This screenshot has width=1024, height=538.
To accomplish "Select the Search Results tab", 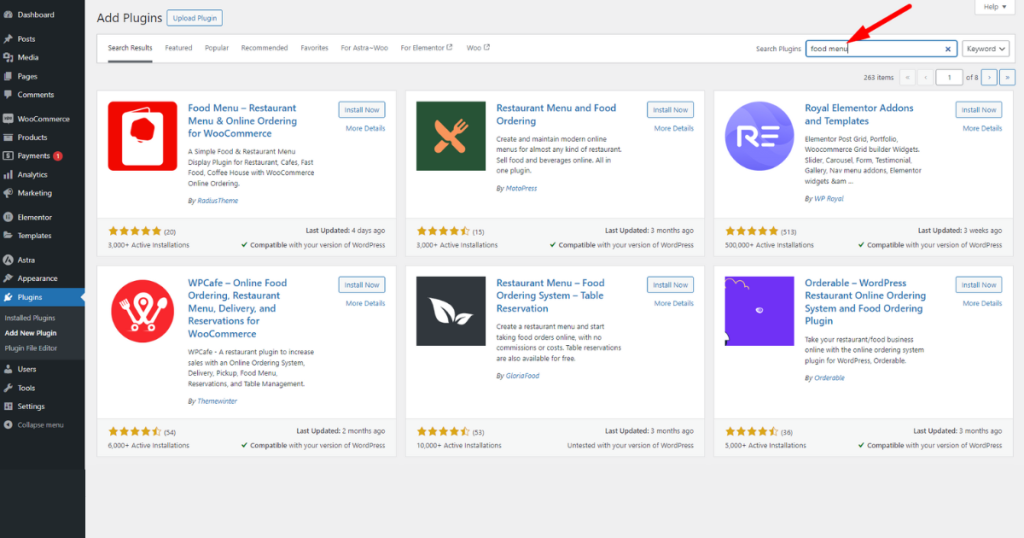I will [130, 48].
